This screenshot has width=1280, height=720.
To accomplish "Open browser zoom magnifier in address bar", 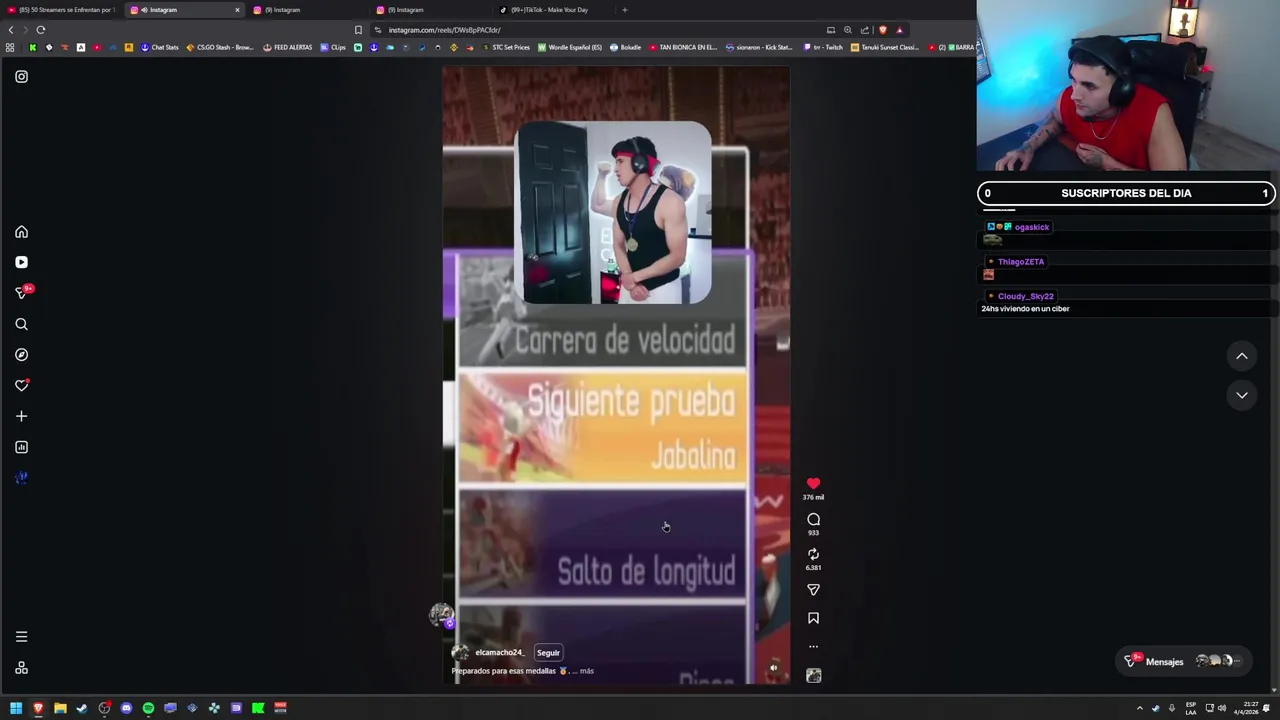I will coord(847,30).
